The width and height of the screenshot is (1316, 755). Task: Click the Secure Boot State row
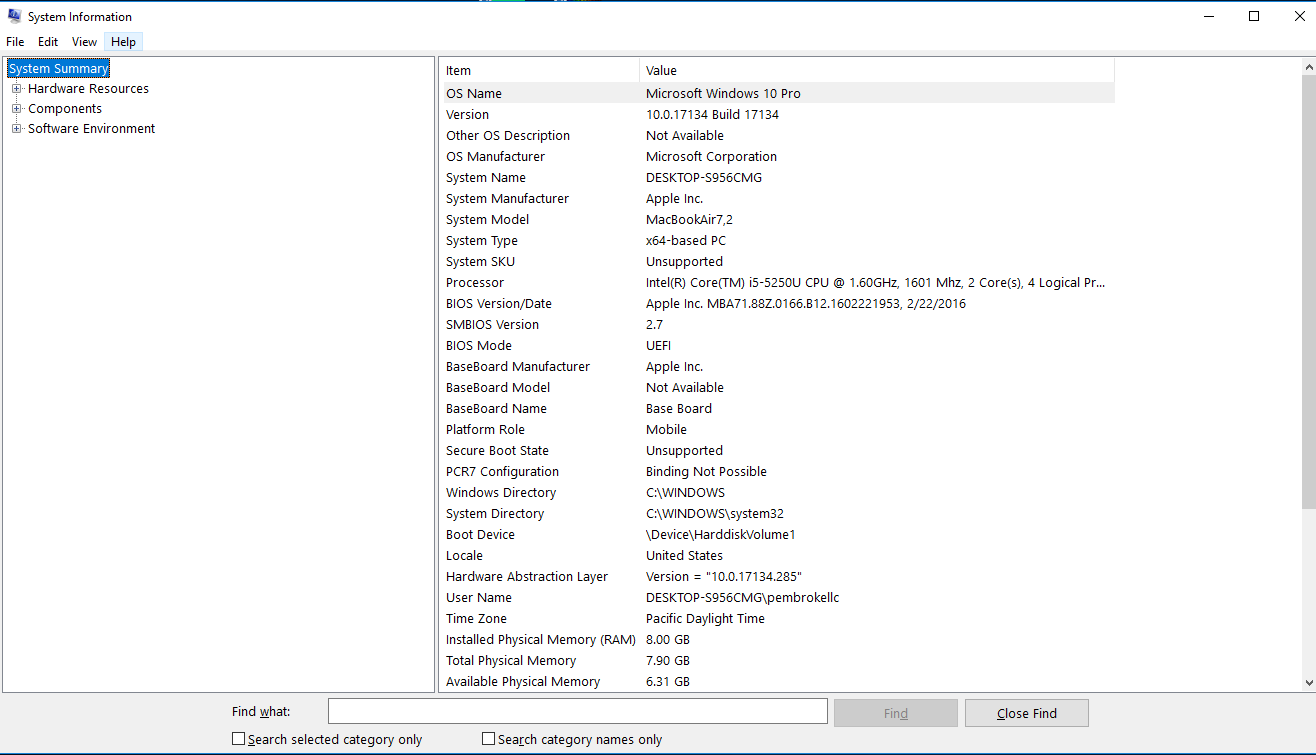pos(777,450)
